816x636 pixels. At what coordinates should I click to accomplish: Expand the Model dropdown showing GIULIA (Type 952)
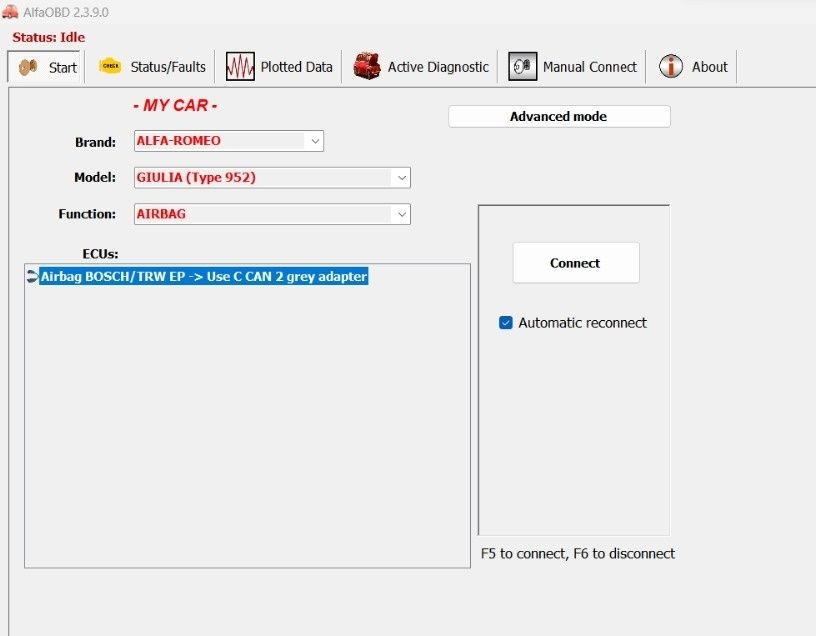click(272, 177)
